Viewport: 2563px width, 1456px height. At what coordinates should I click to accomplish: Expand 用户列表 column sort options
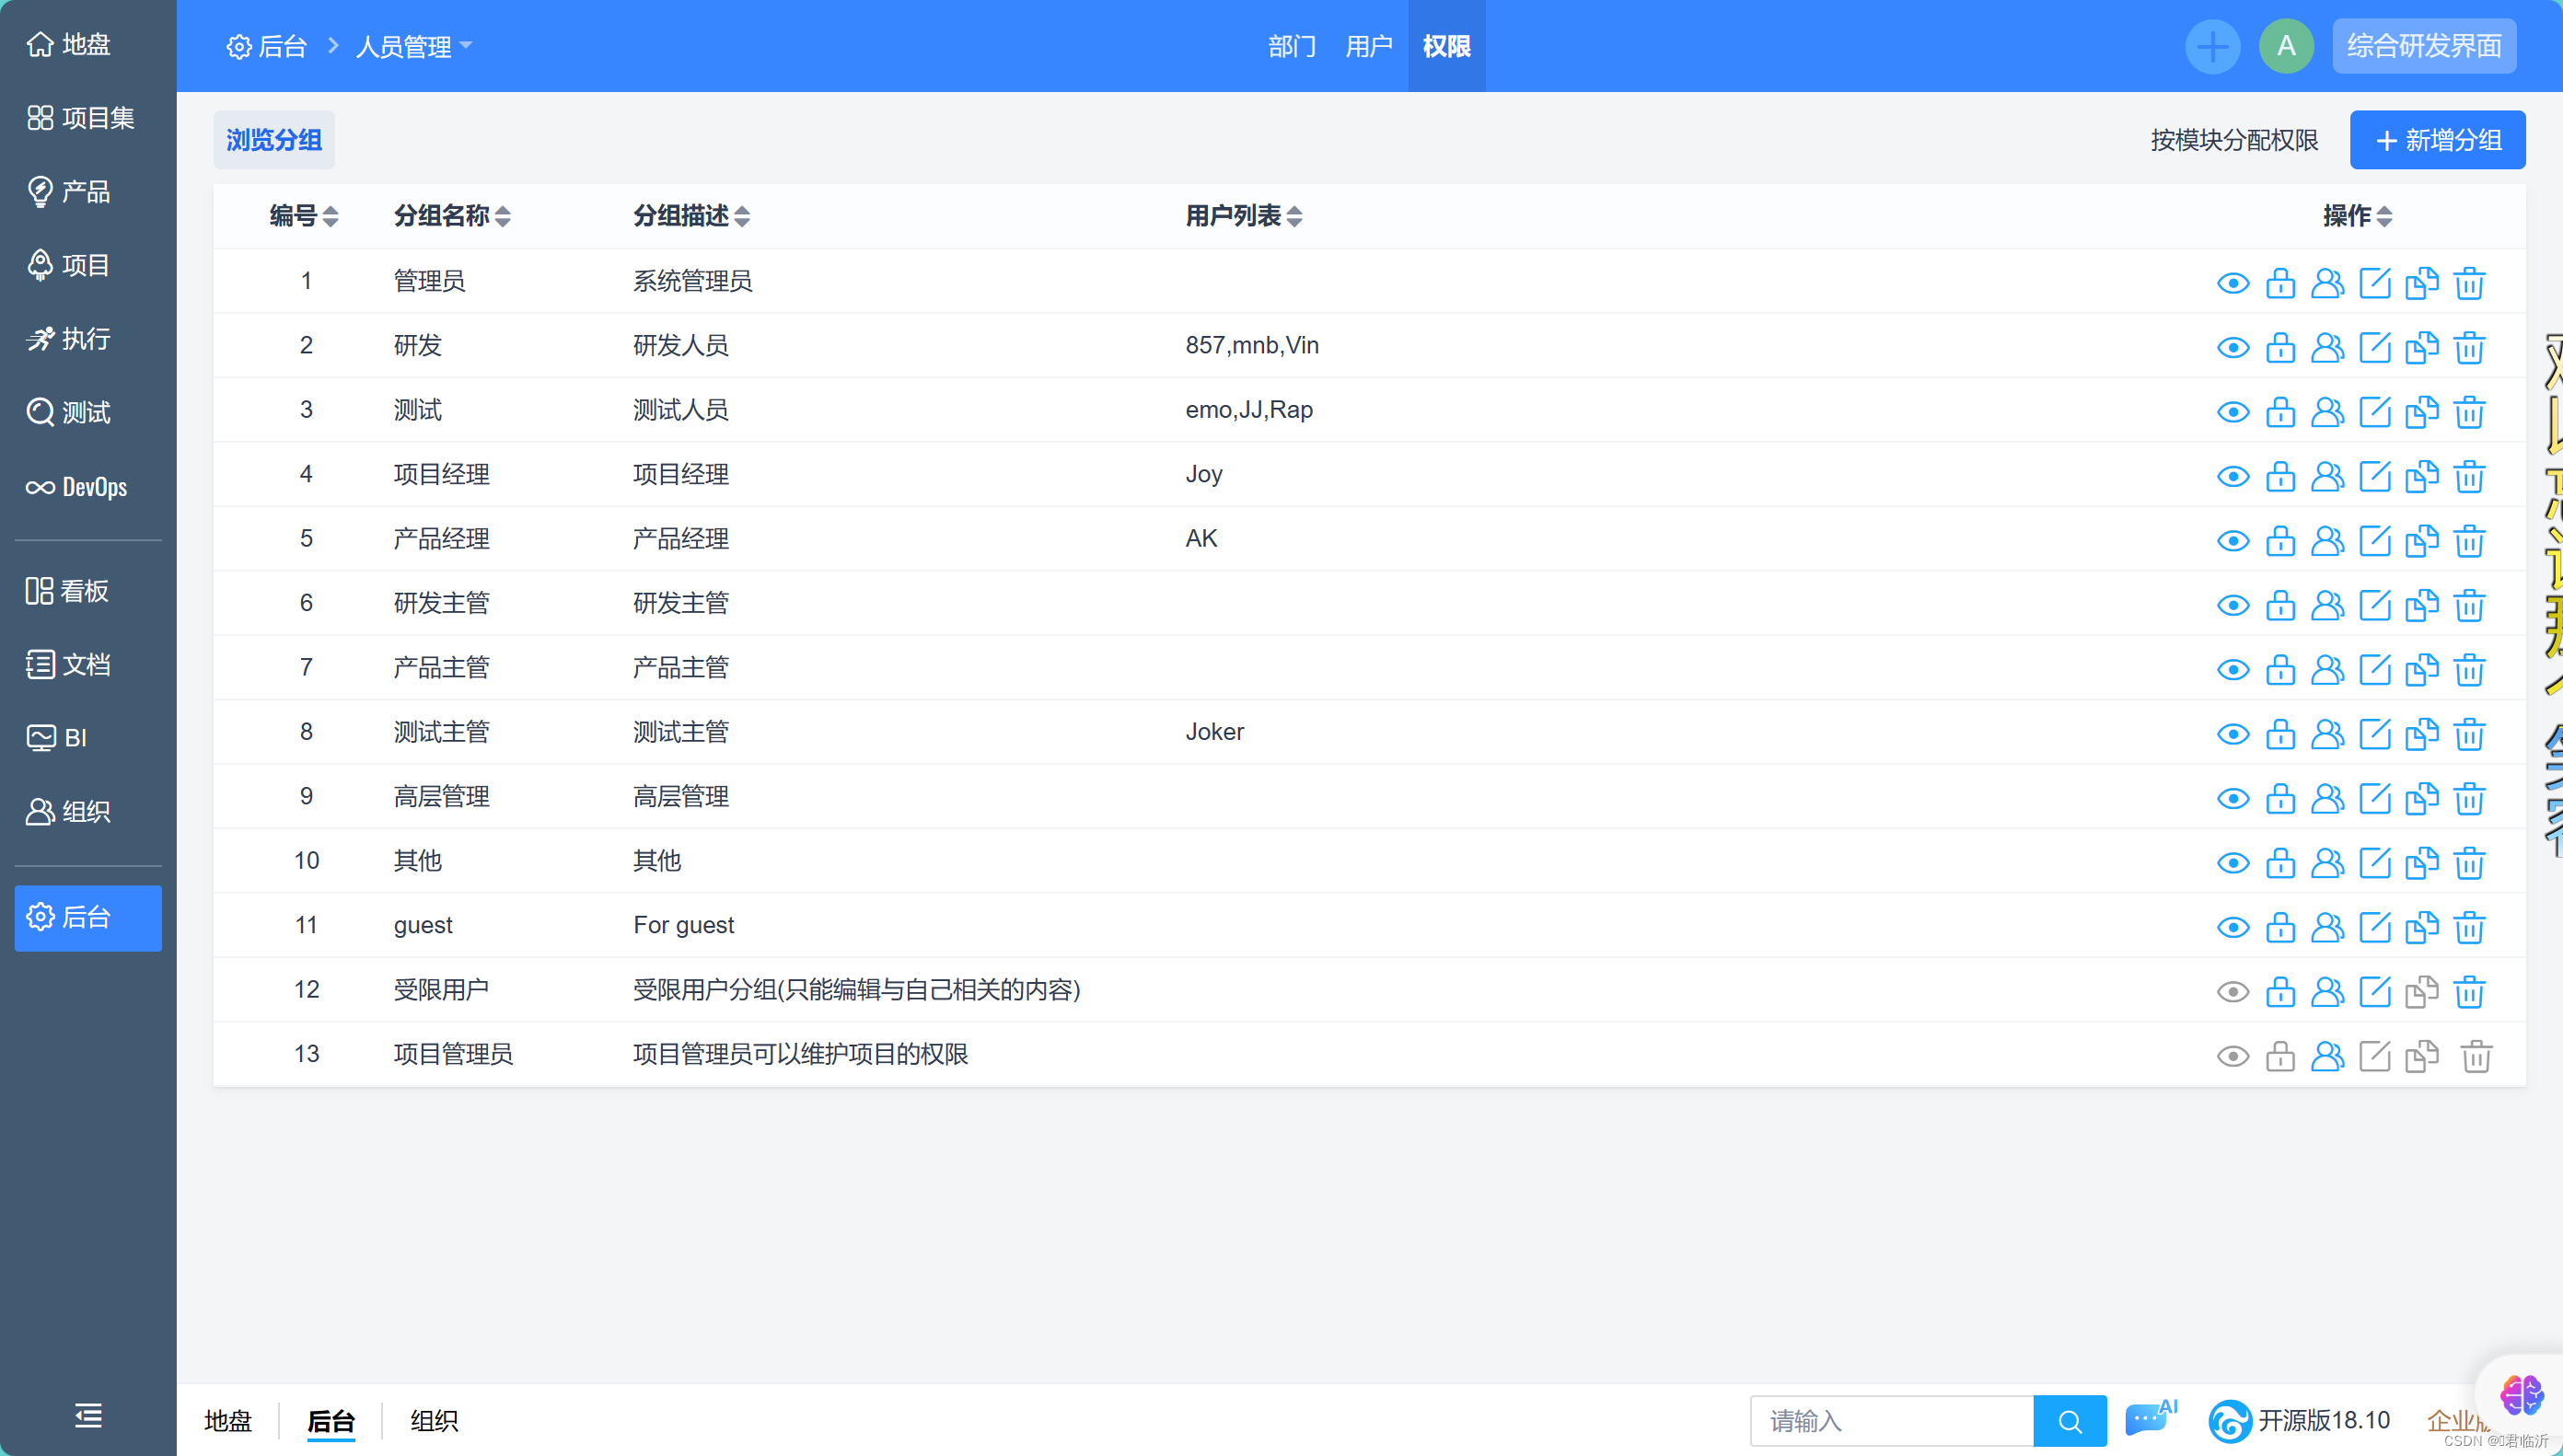[1295, 216]
